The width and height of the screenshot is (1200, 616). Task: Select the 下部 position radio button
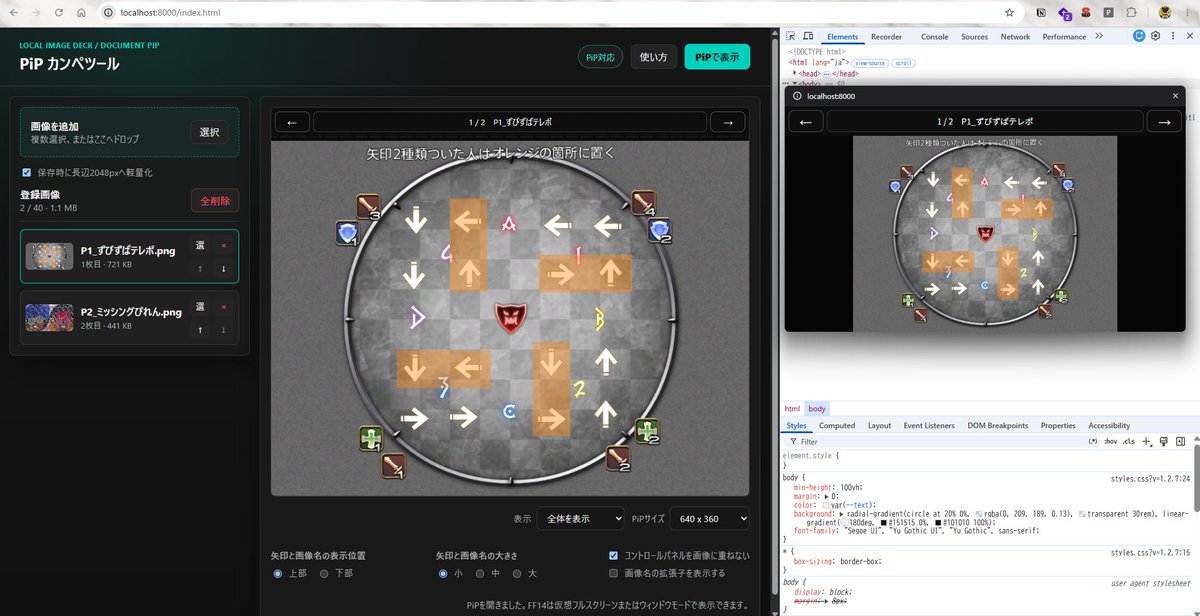point(324,573)
